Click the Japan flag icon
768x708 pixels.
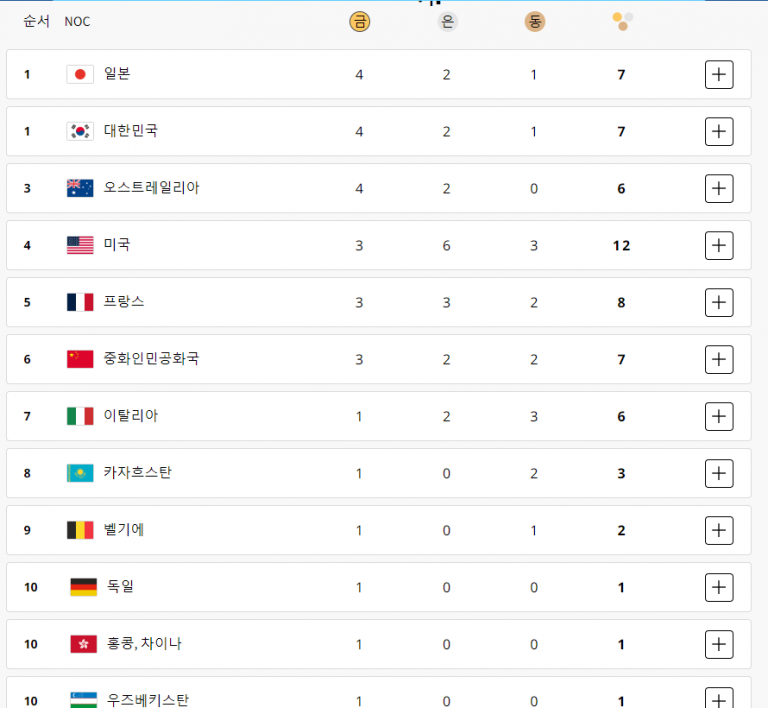pyautogui.click(x=80, y=74)
